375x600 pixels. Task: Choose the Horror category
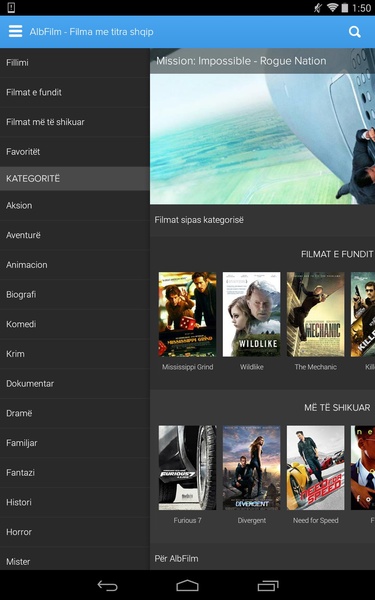pyautogui.click(x=75, y=532)
